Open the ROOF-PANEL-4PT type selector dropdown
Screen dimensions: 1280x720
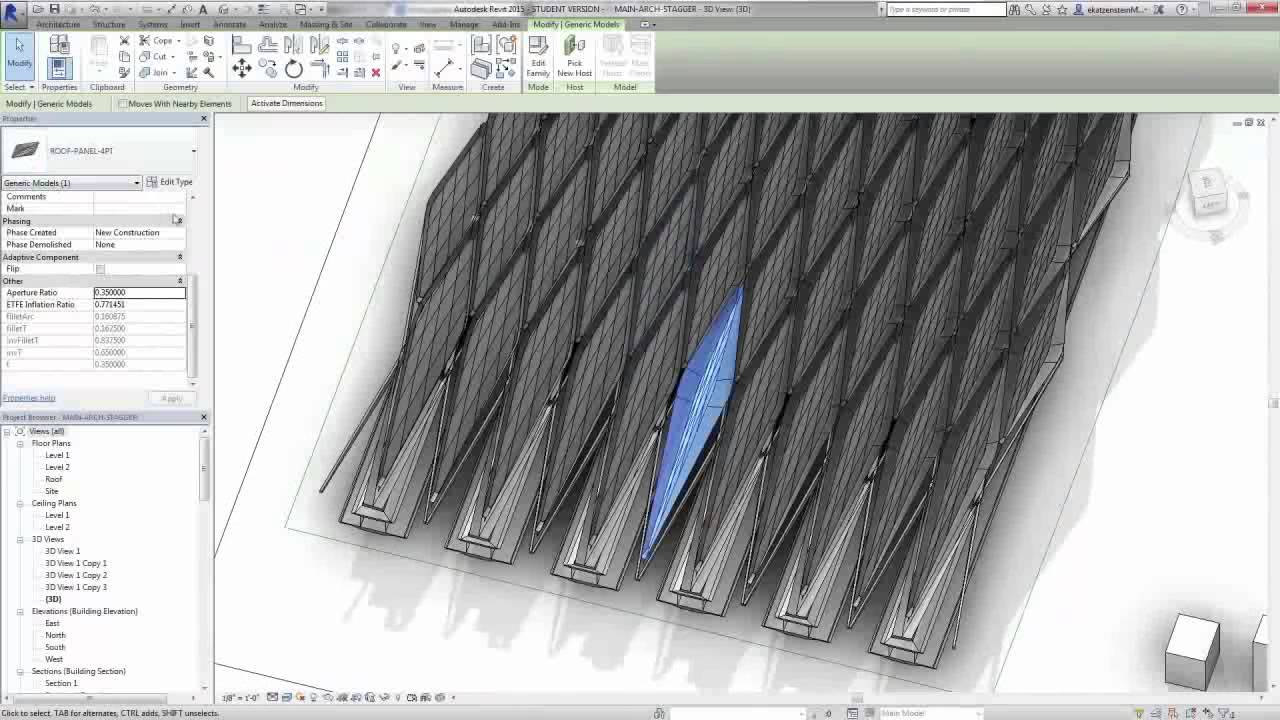[194, 151]
